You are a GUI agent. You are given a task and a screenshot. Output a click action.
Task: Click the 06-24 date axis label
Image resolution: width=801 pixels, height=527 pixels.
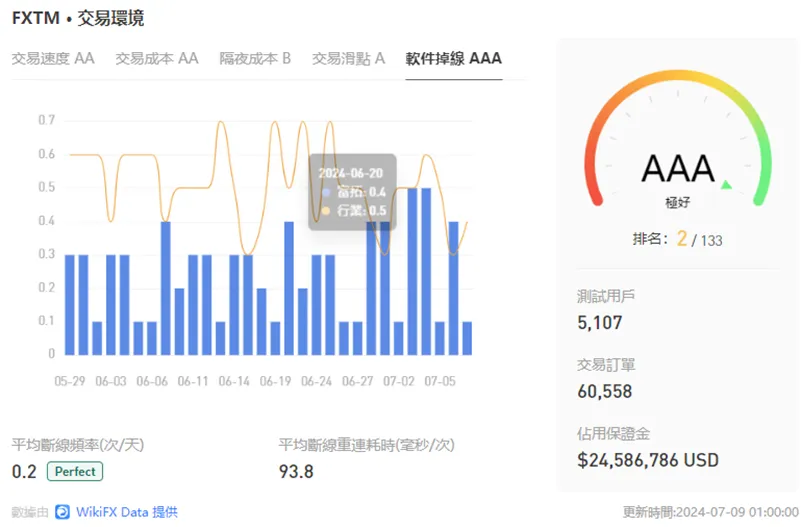click(316, 381)
